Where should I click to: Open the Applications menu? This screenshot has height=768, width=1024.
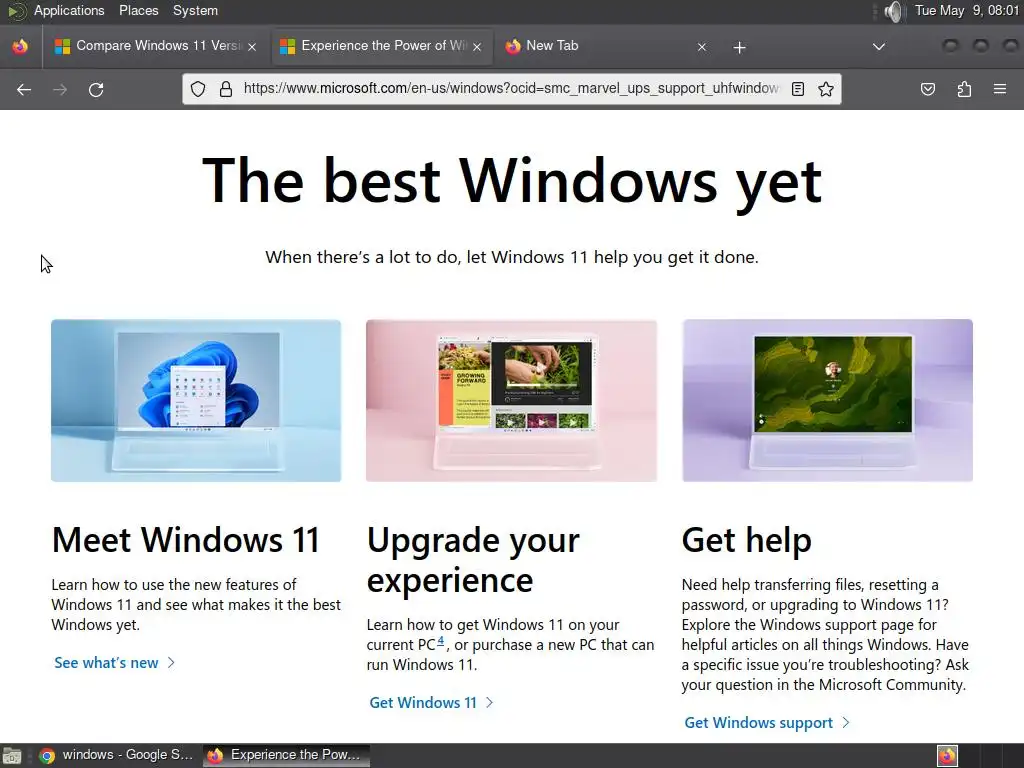click(69, 10)
